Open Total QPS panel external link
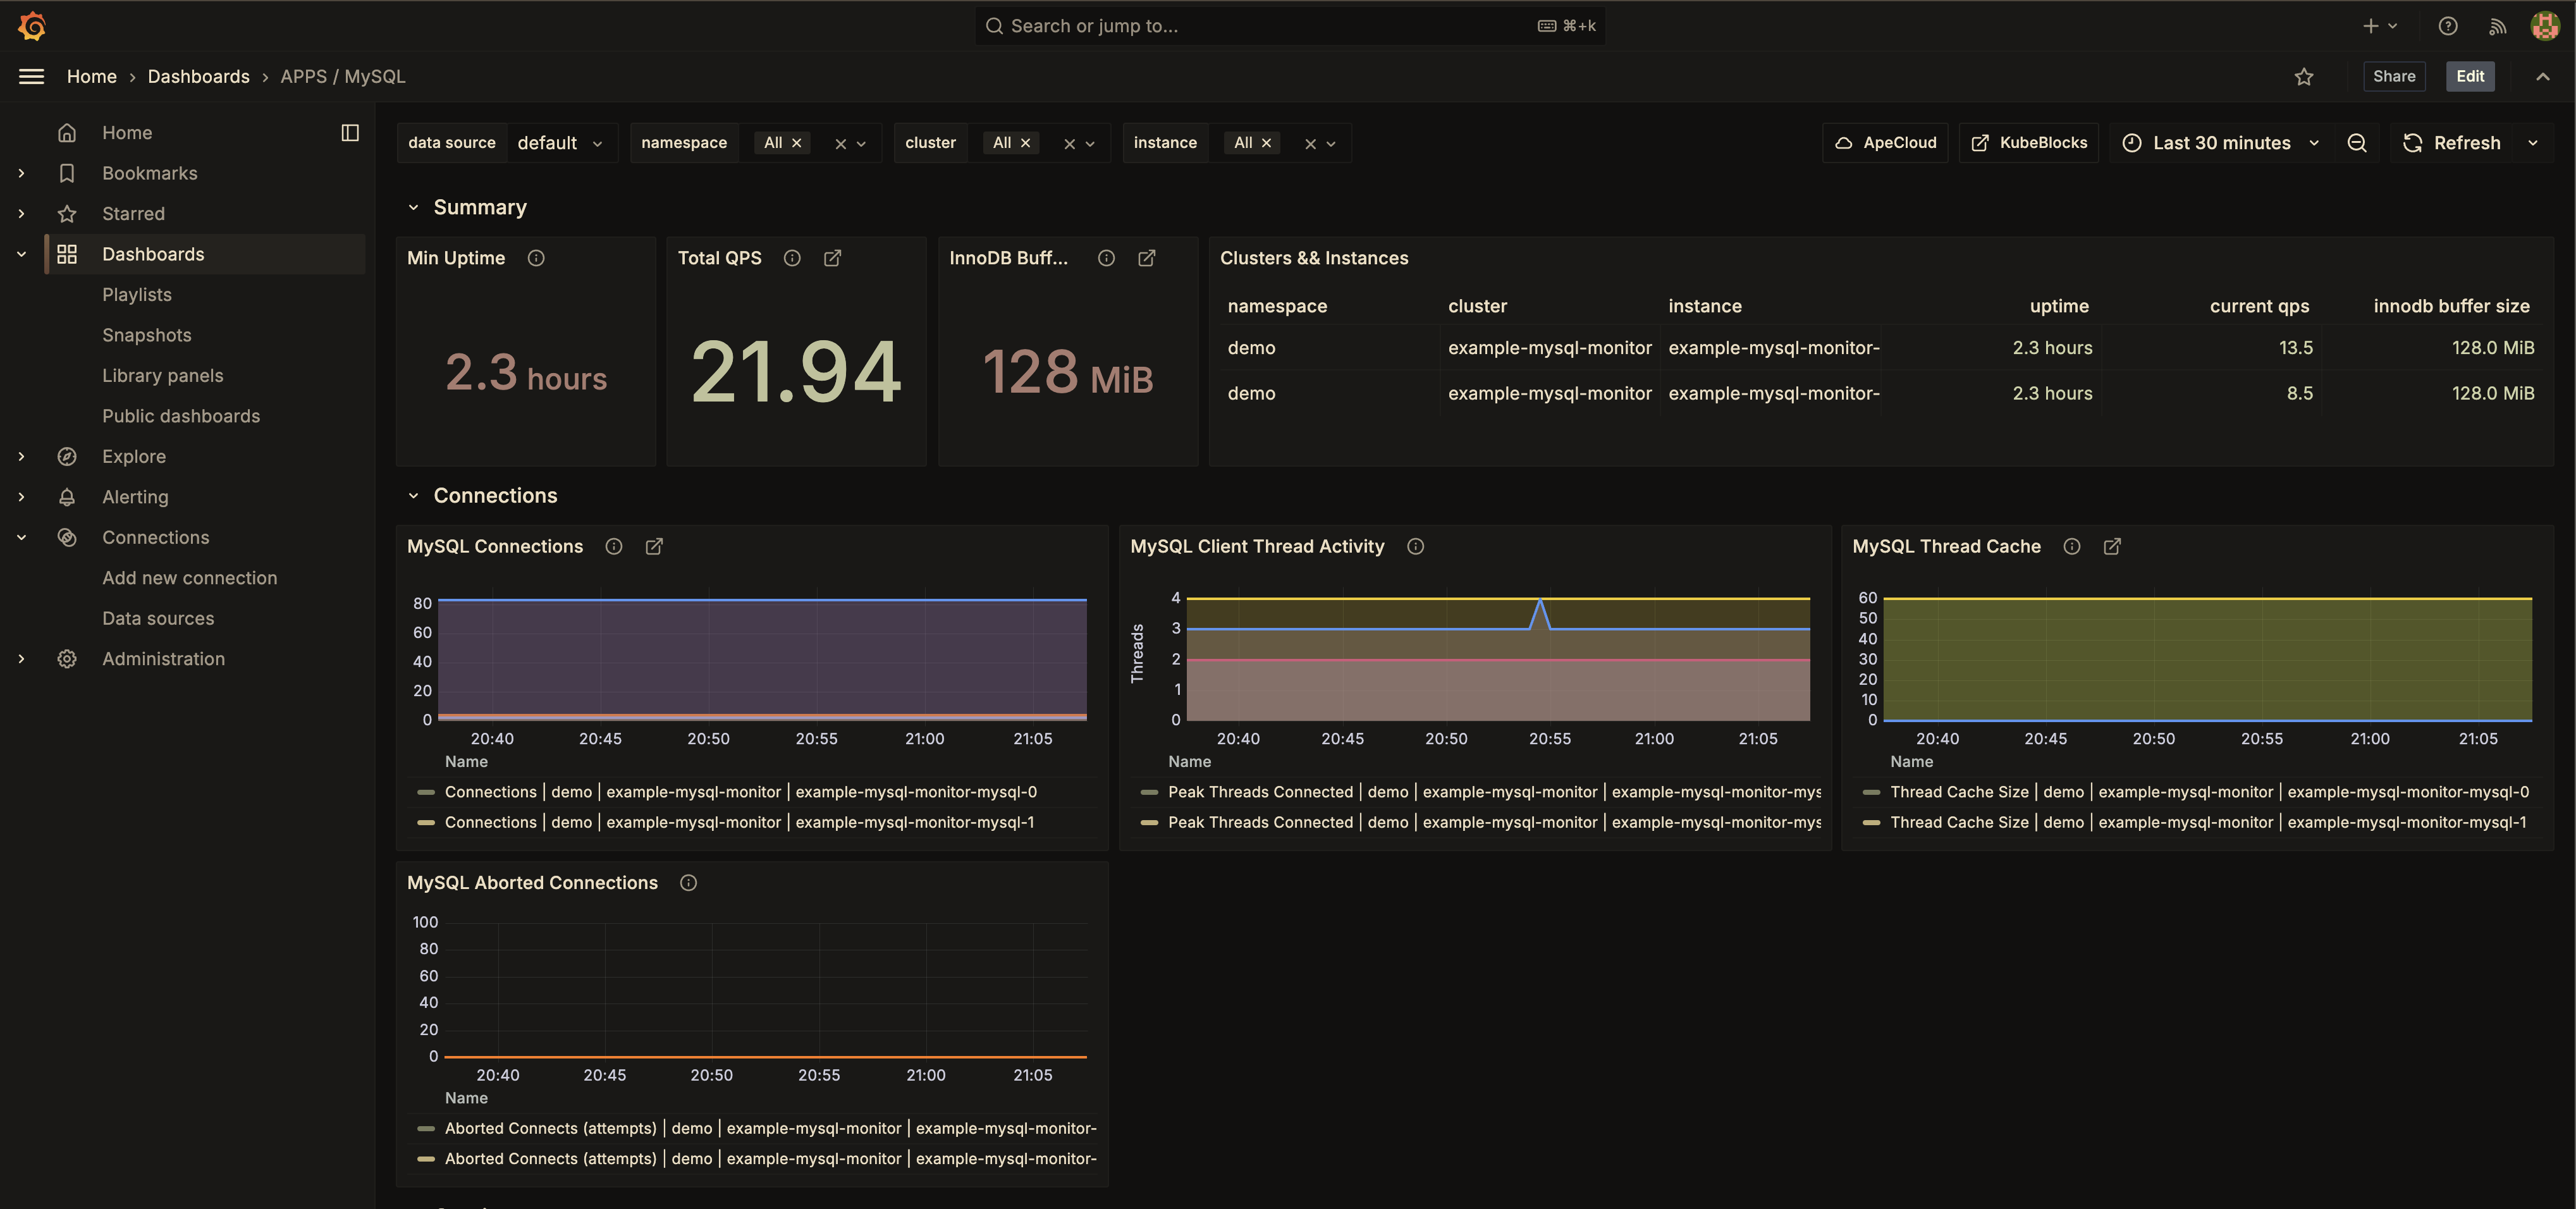This screenshot has width=2576, height=1209. tap(832, 258)
